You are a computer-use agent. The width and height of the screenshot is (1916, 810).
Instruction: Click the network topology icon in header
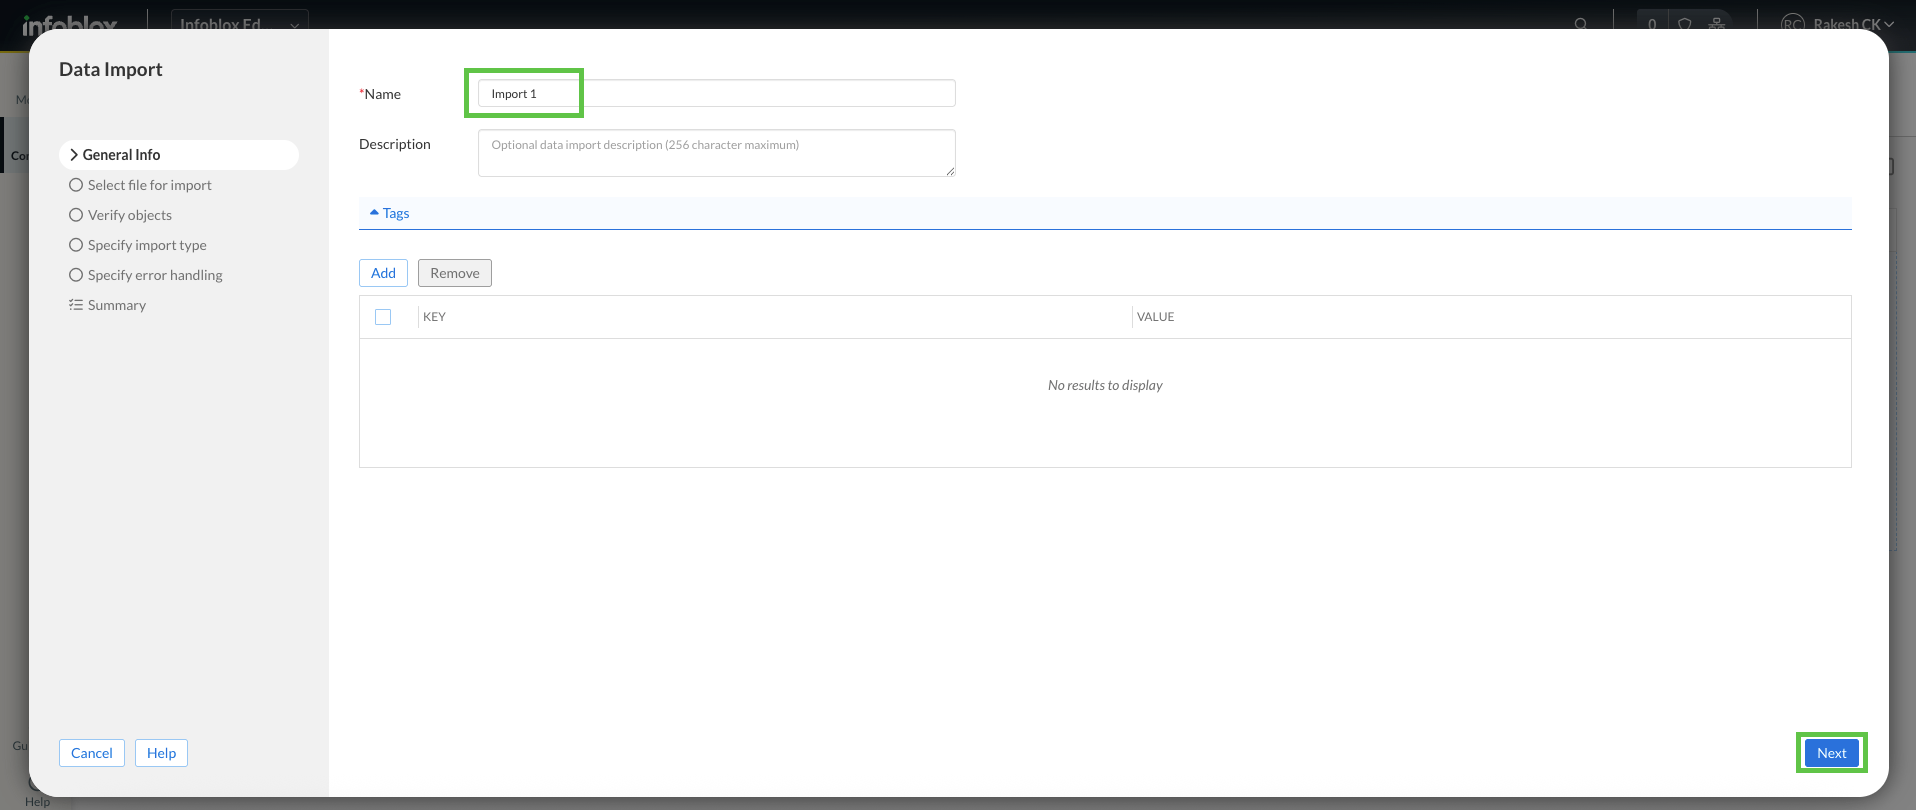tap(1717, 24)
